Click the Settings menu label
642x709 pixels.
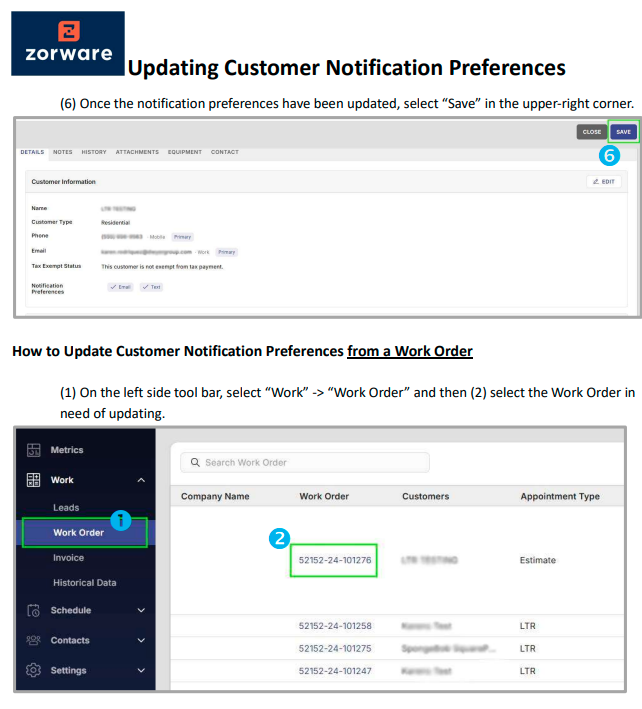click(x=68, y=670)
